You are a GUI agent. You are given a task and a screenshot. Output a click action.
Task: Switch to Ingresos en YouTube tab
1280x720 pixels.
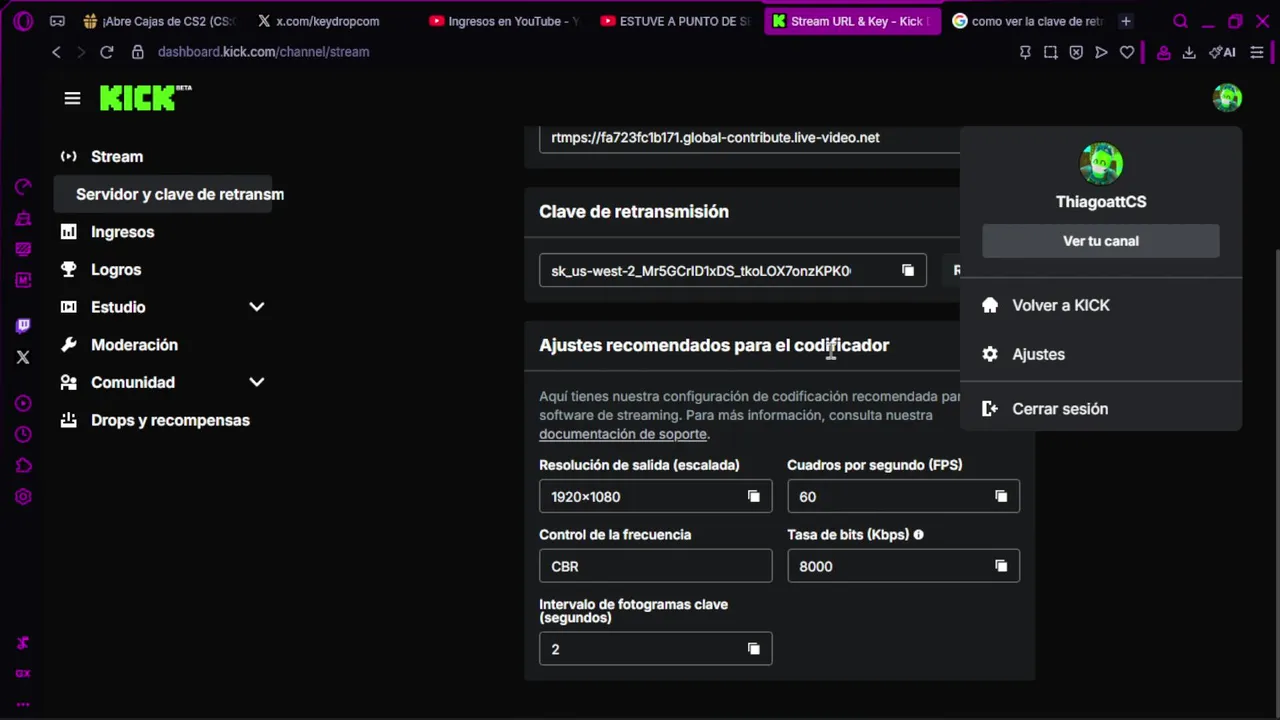point(504,21)
